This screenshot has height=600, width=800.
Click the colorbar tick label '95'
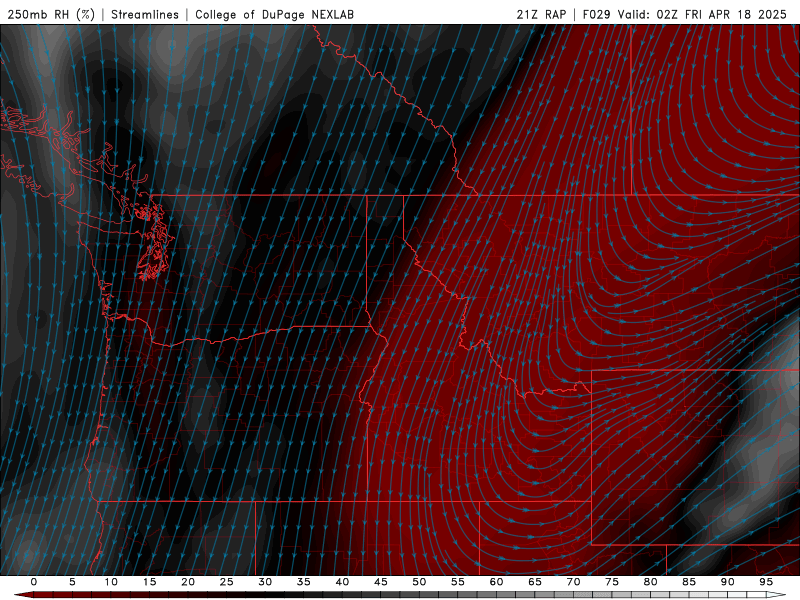click(x=766, y=582)
